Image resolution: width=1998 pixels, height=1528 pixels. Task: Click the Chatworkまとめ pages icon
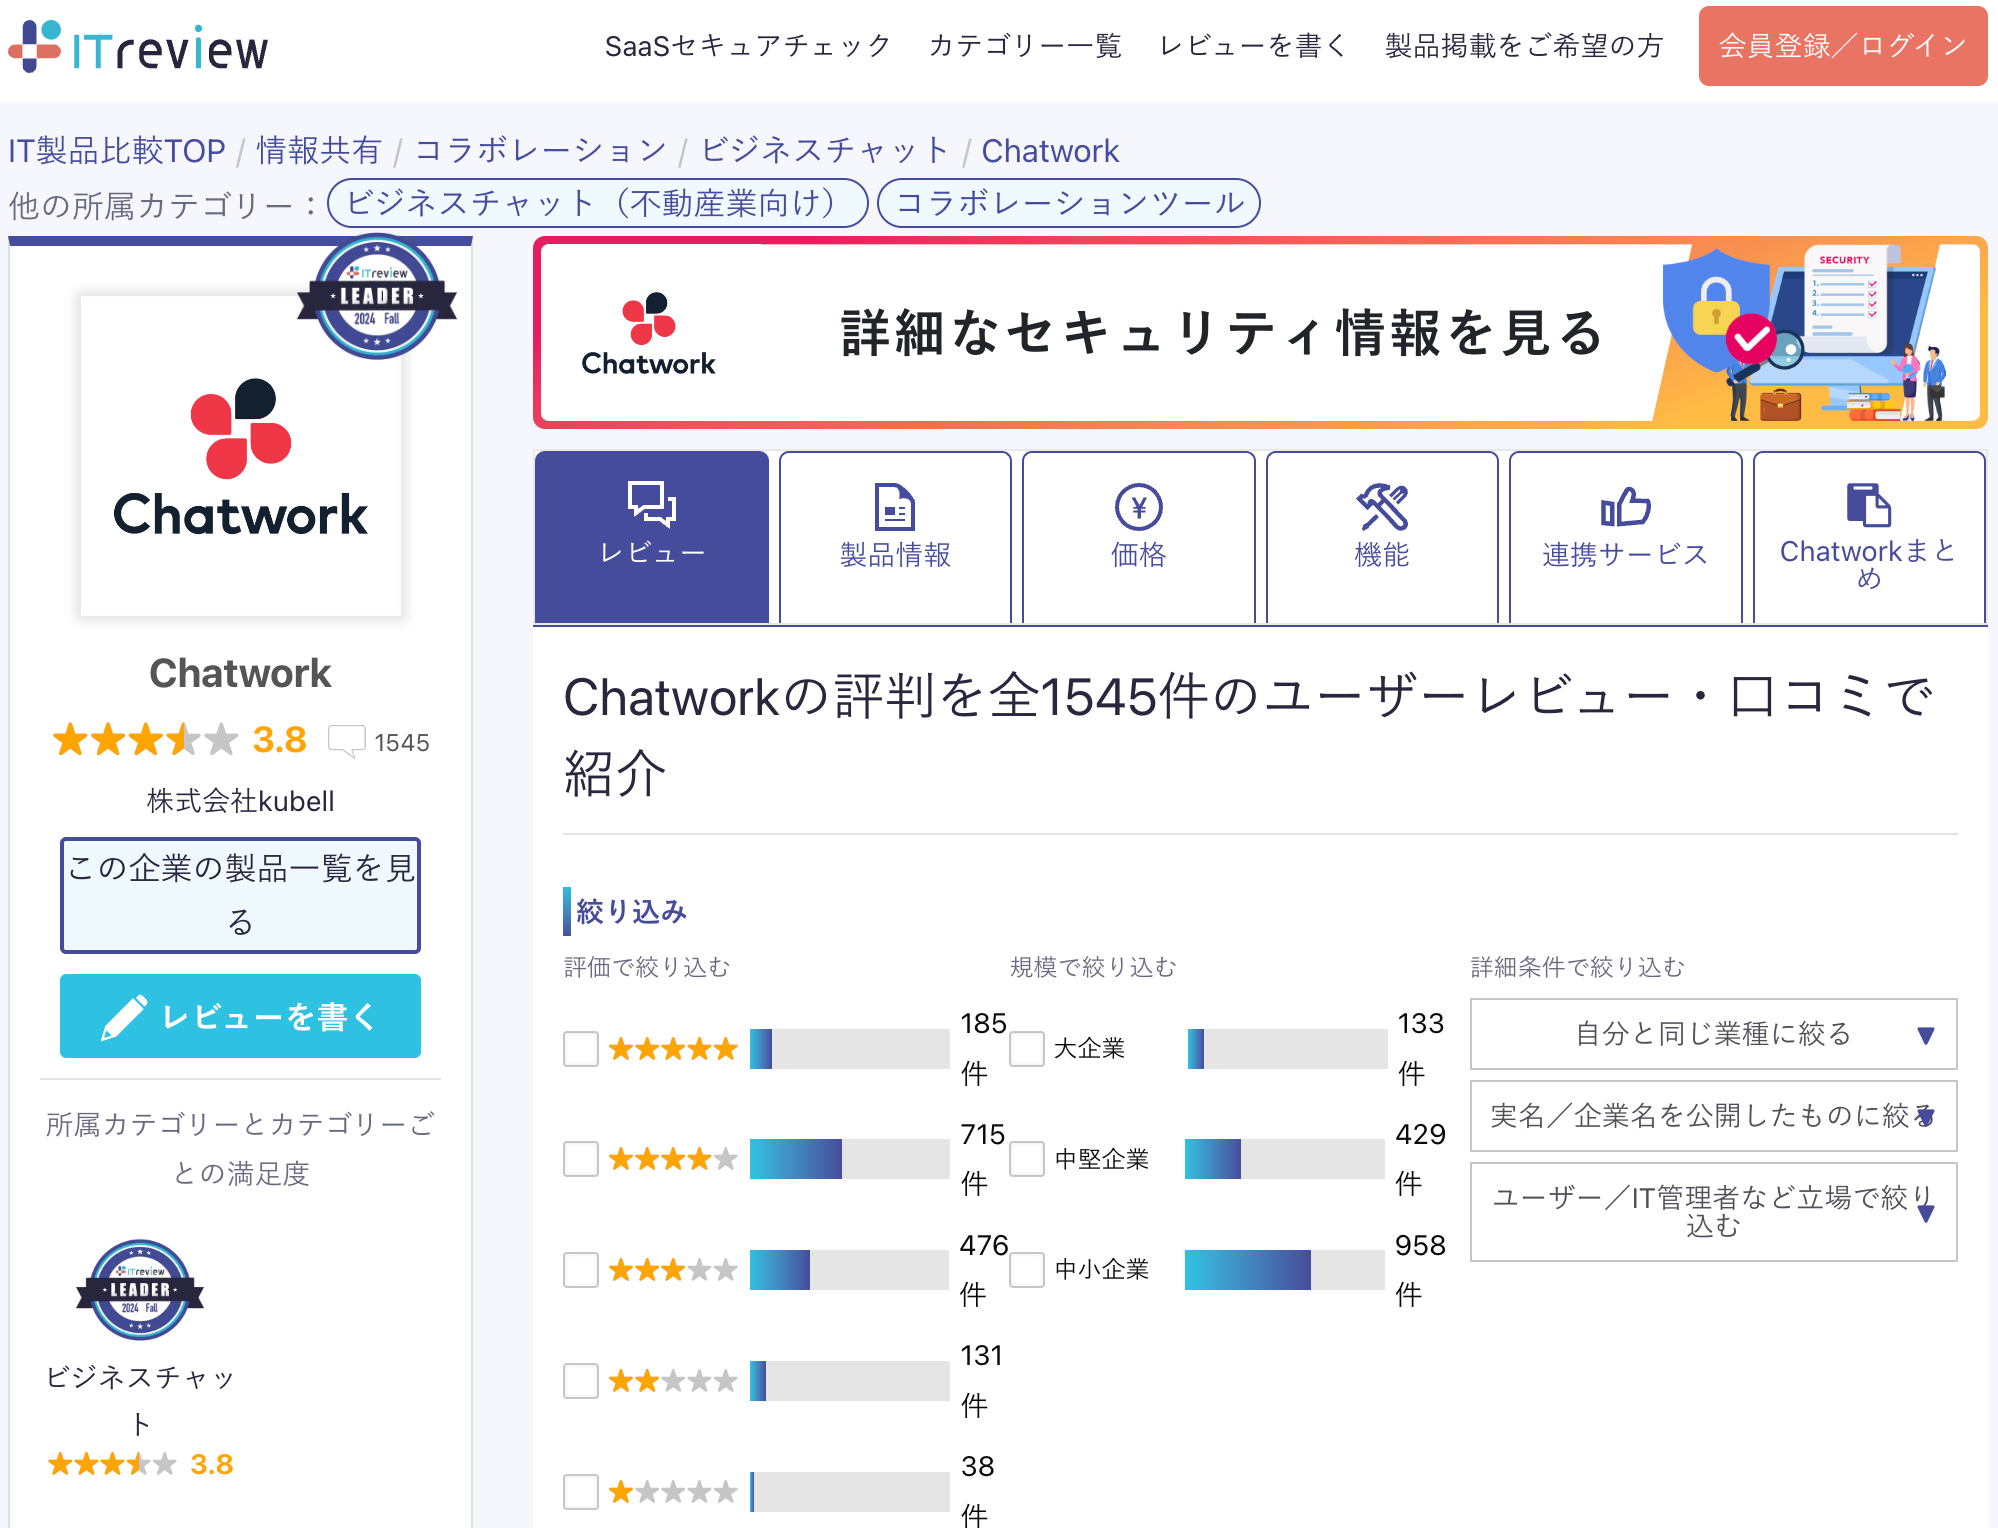click(1868, 505)
